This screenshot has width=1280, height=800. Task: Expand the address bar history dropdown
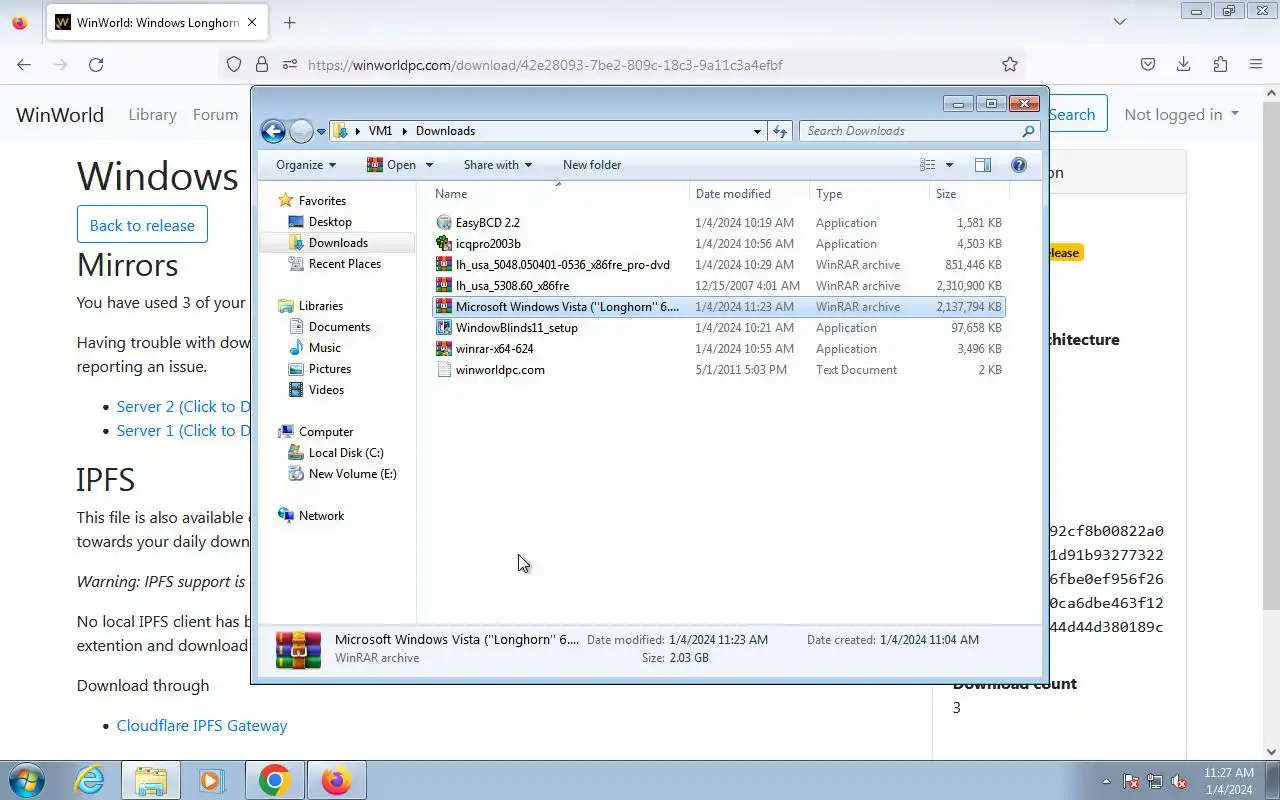(757, 131)
